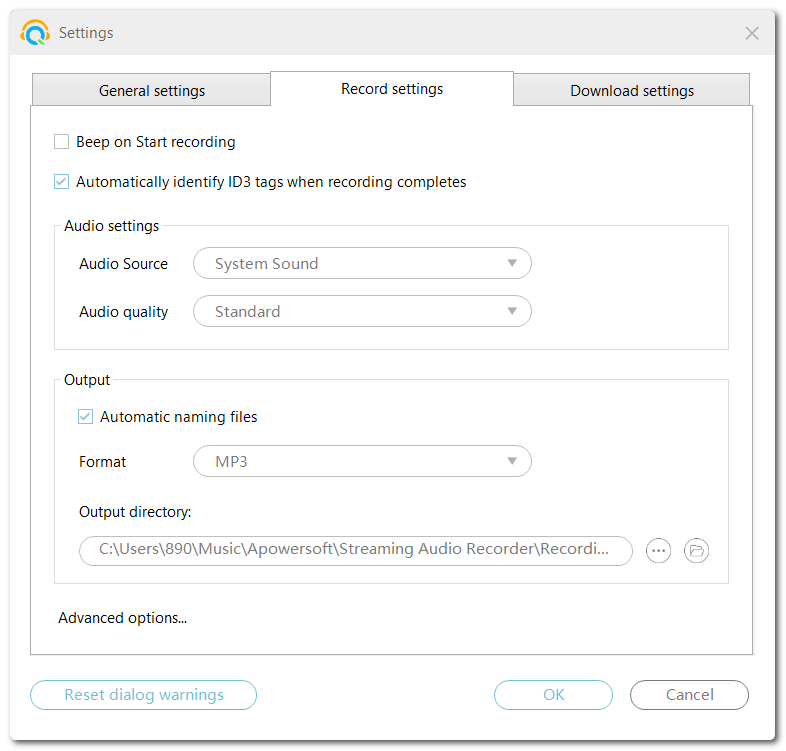The height and width of the screenshot is (751, 786).
Task: Open the Audio Source dropdown
Action: (x=361, y=264)
